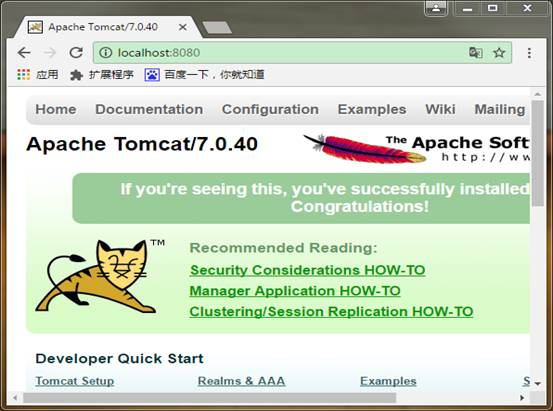Screen dimensions: 553x411
Task: Open the translate page icon
Action: pos(476,53)
